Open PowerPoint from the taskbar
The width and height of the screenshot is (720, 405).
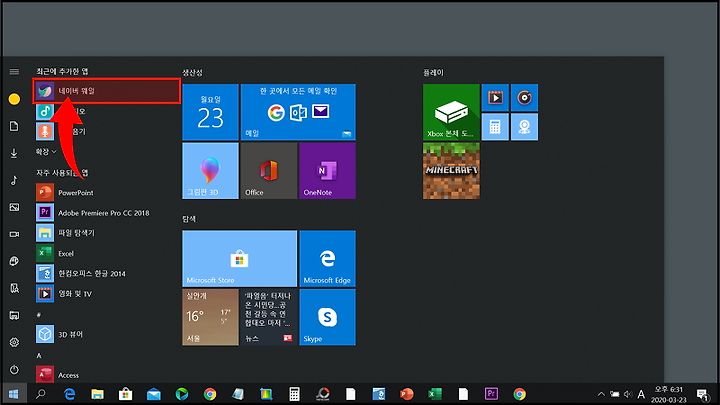(407, 394)
